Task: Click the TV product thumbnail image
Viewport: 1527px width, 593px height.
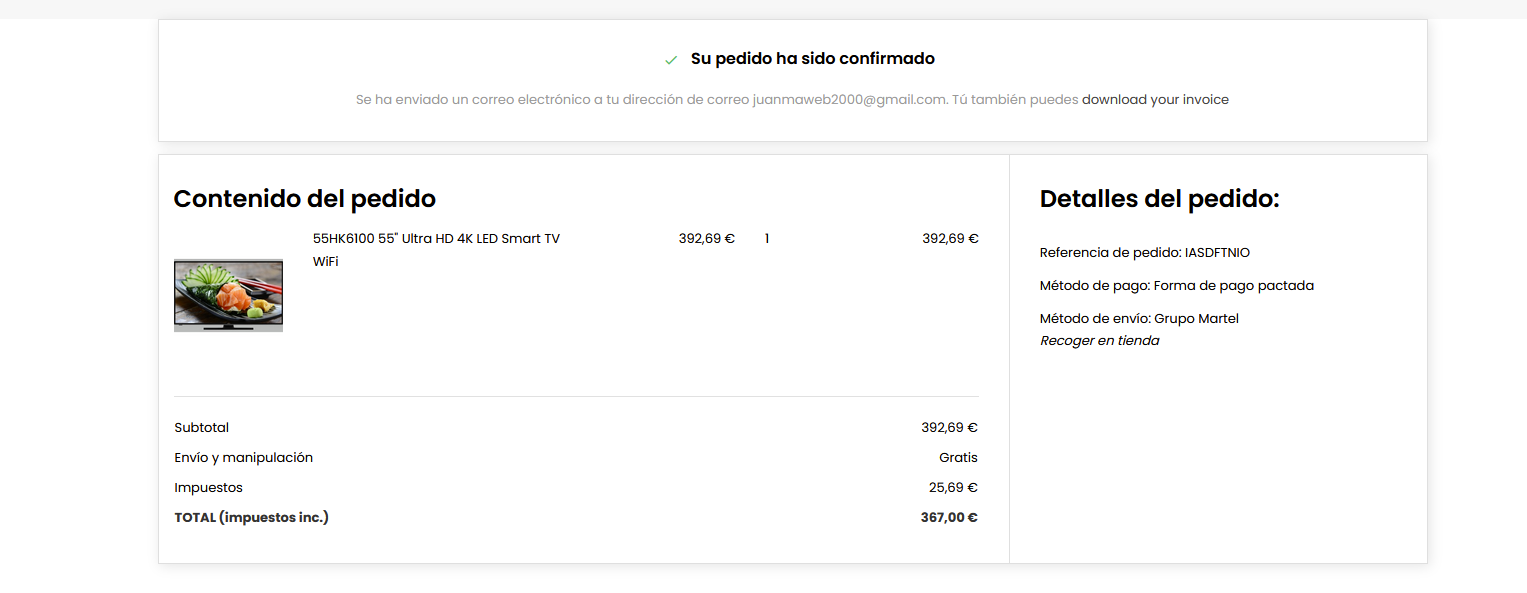Action: 228,295
